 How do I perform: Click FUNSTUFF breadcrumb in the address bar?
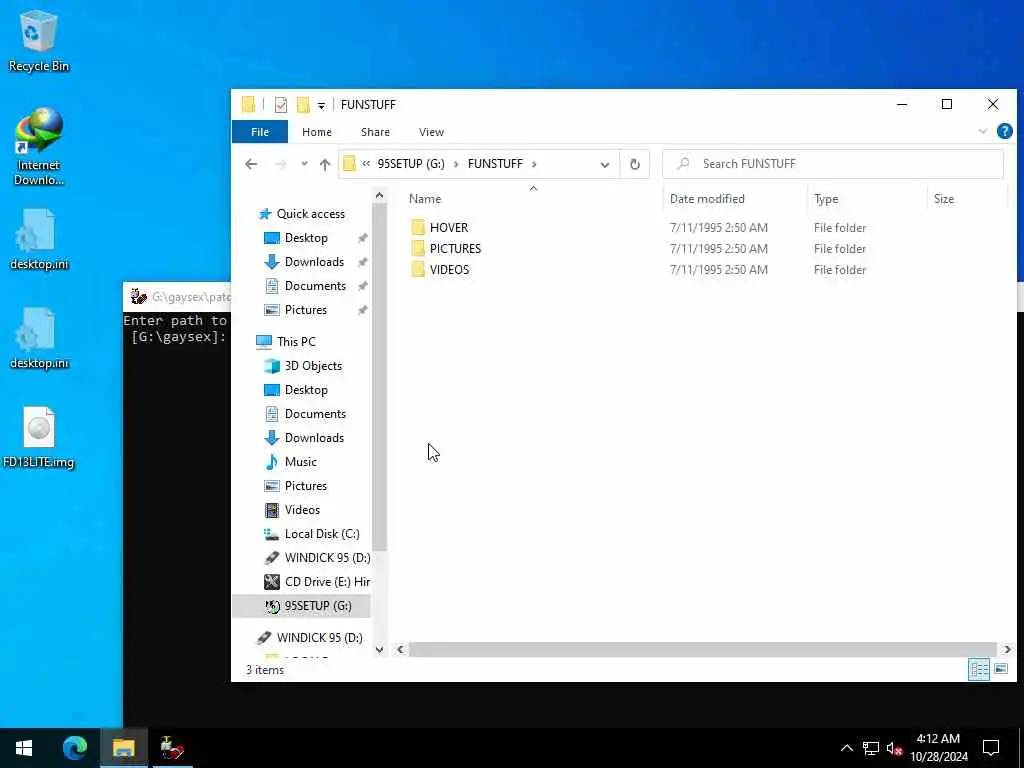[x=495, y=164]
